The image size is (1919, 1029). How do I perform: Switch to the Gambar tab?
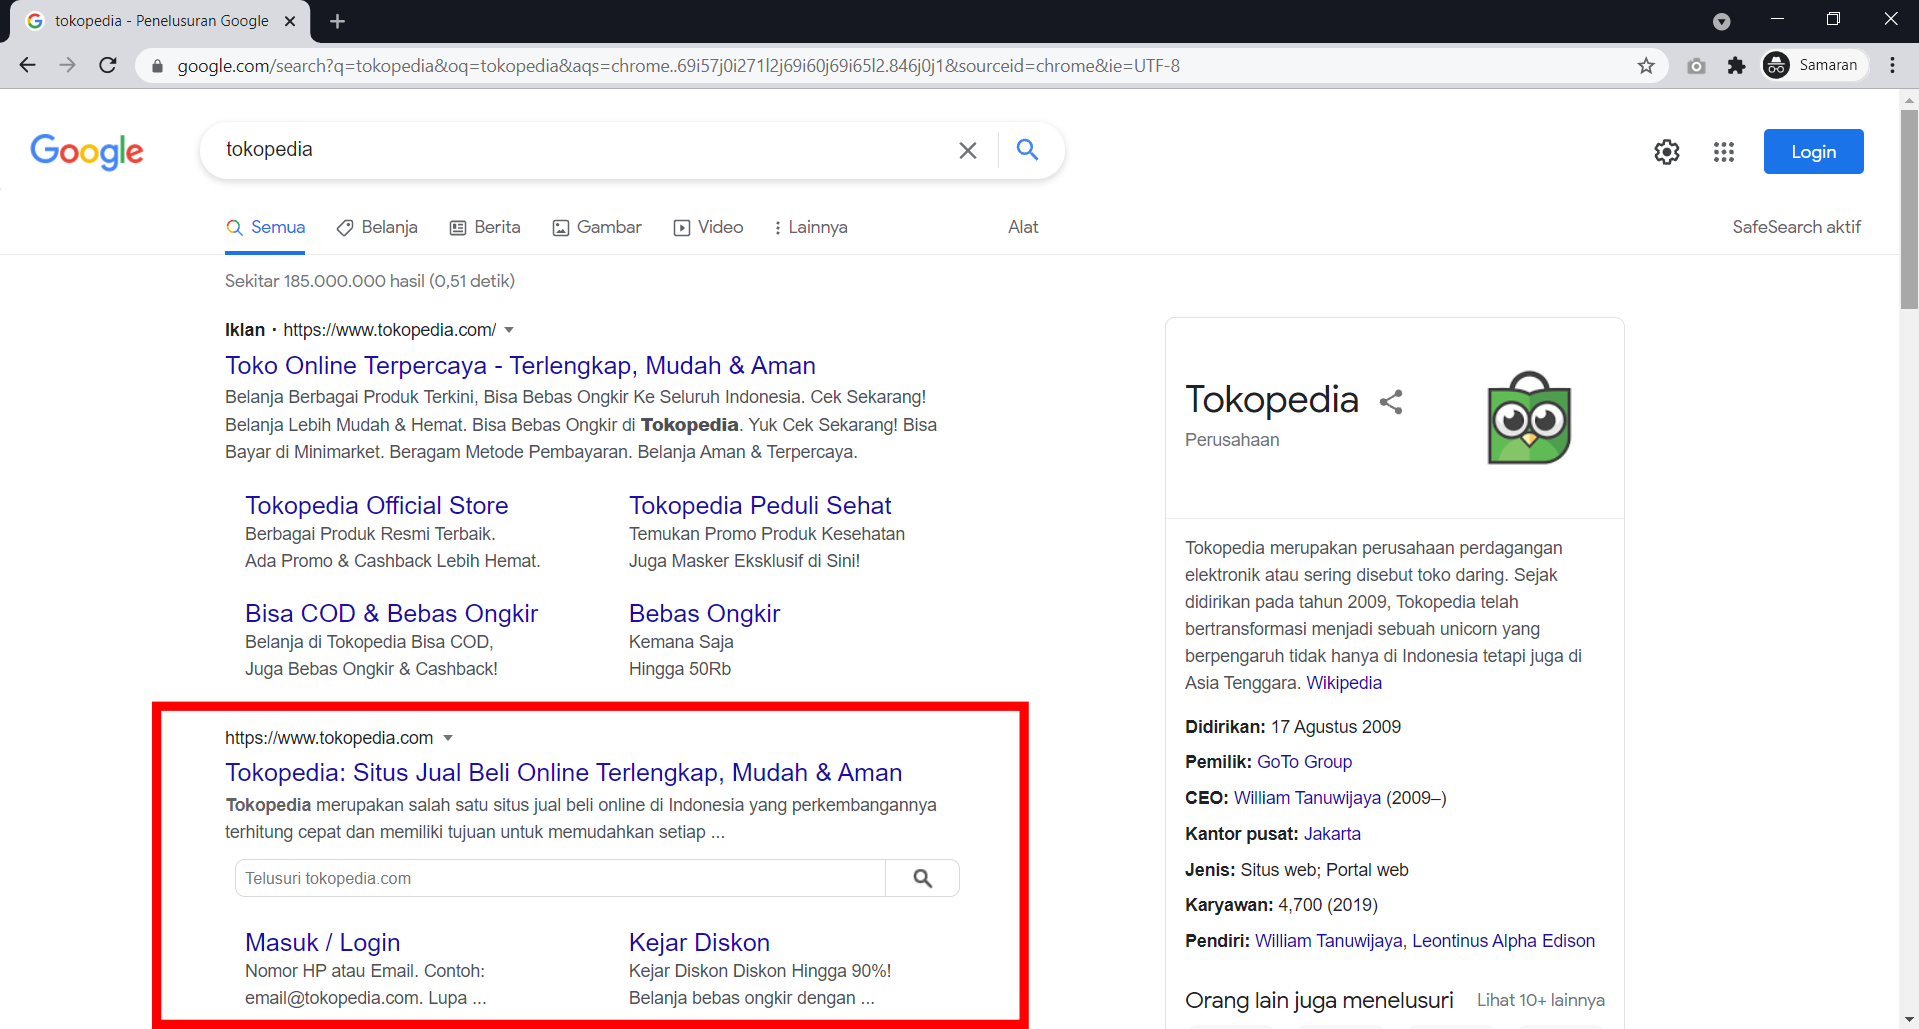coord(597,227)
